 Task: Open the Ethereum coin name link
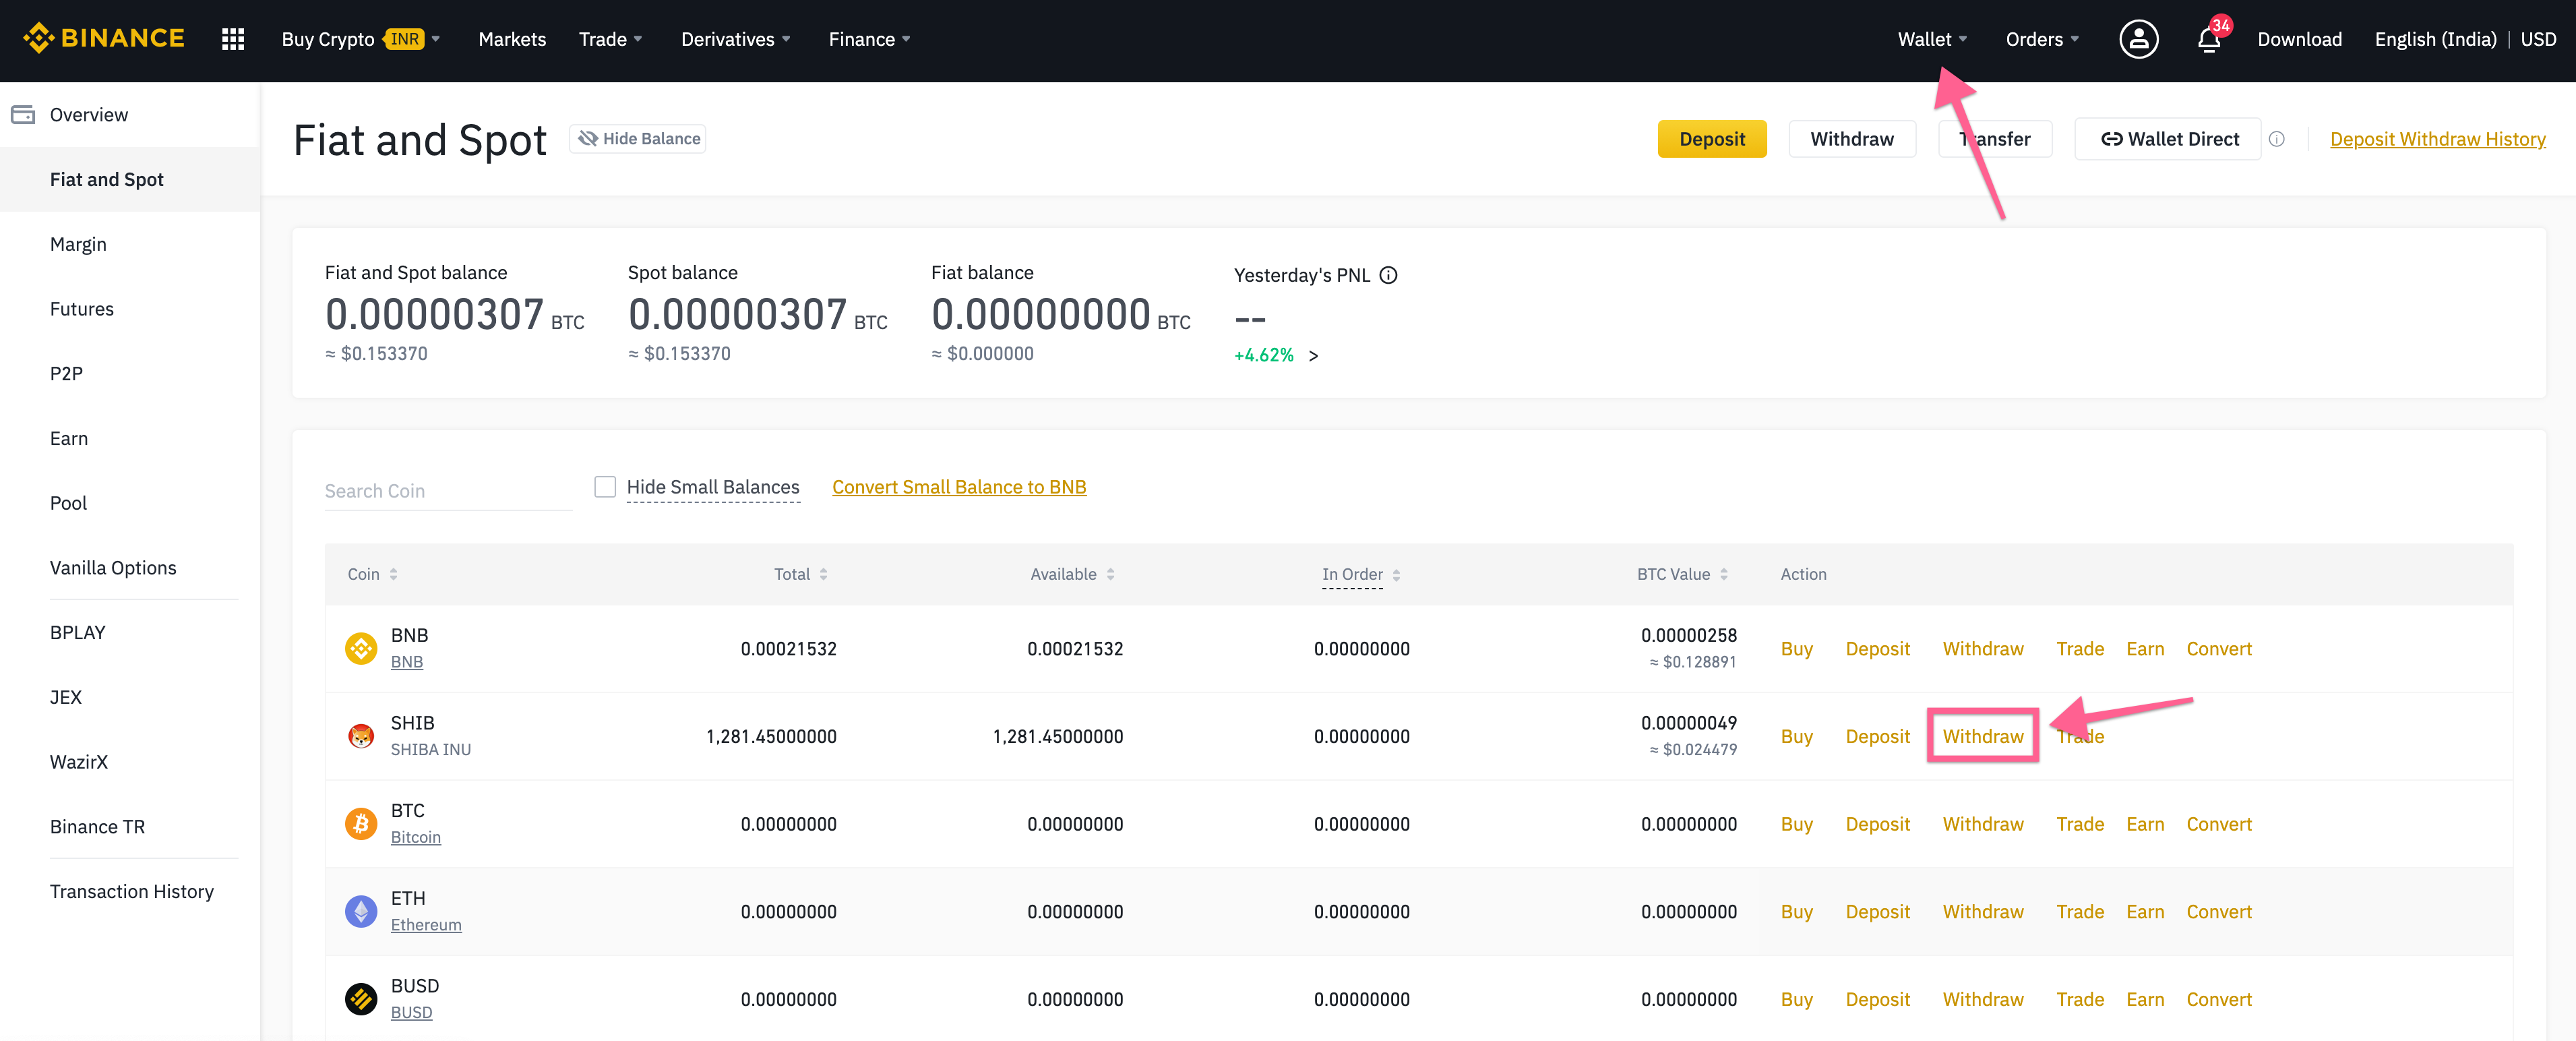[426, 925]
